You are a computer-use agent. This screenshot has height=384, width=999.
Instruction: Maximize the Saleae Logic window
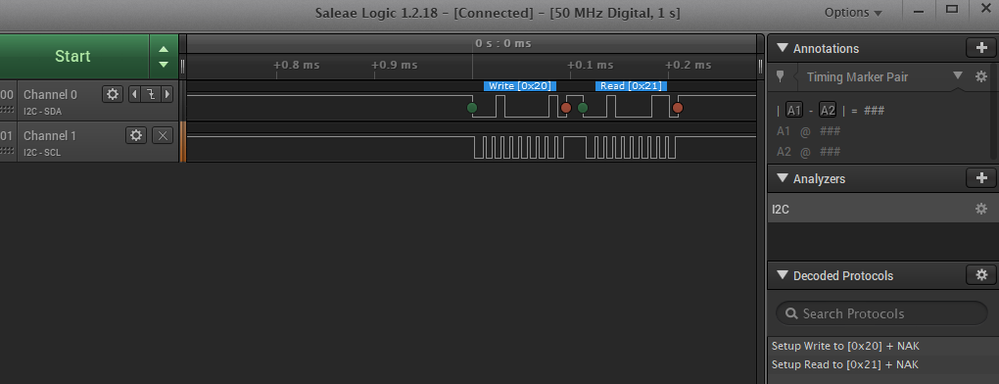[952, 10]
